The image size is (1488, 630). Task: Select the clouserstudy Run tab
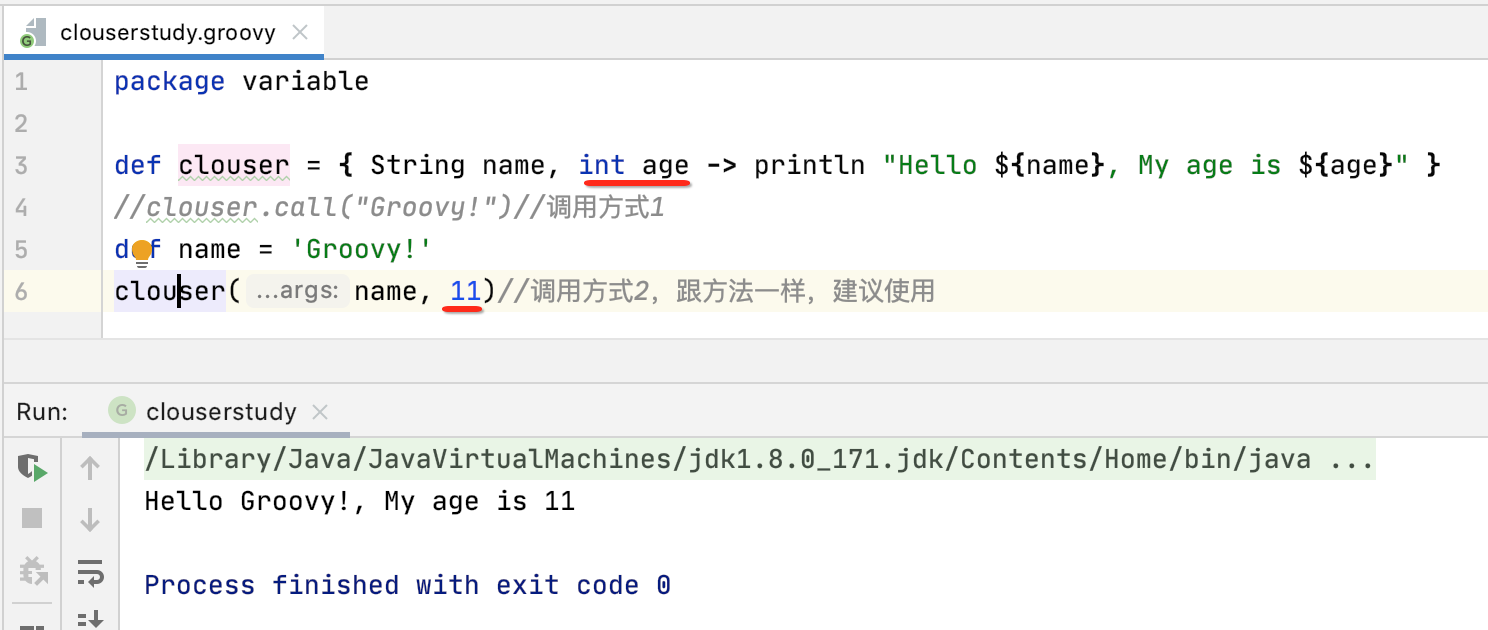pyautogui.click(x=220, y=412)
